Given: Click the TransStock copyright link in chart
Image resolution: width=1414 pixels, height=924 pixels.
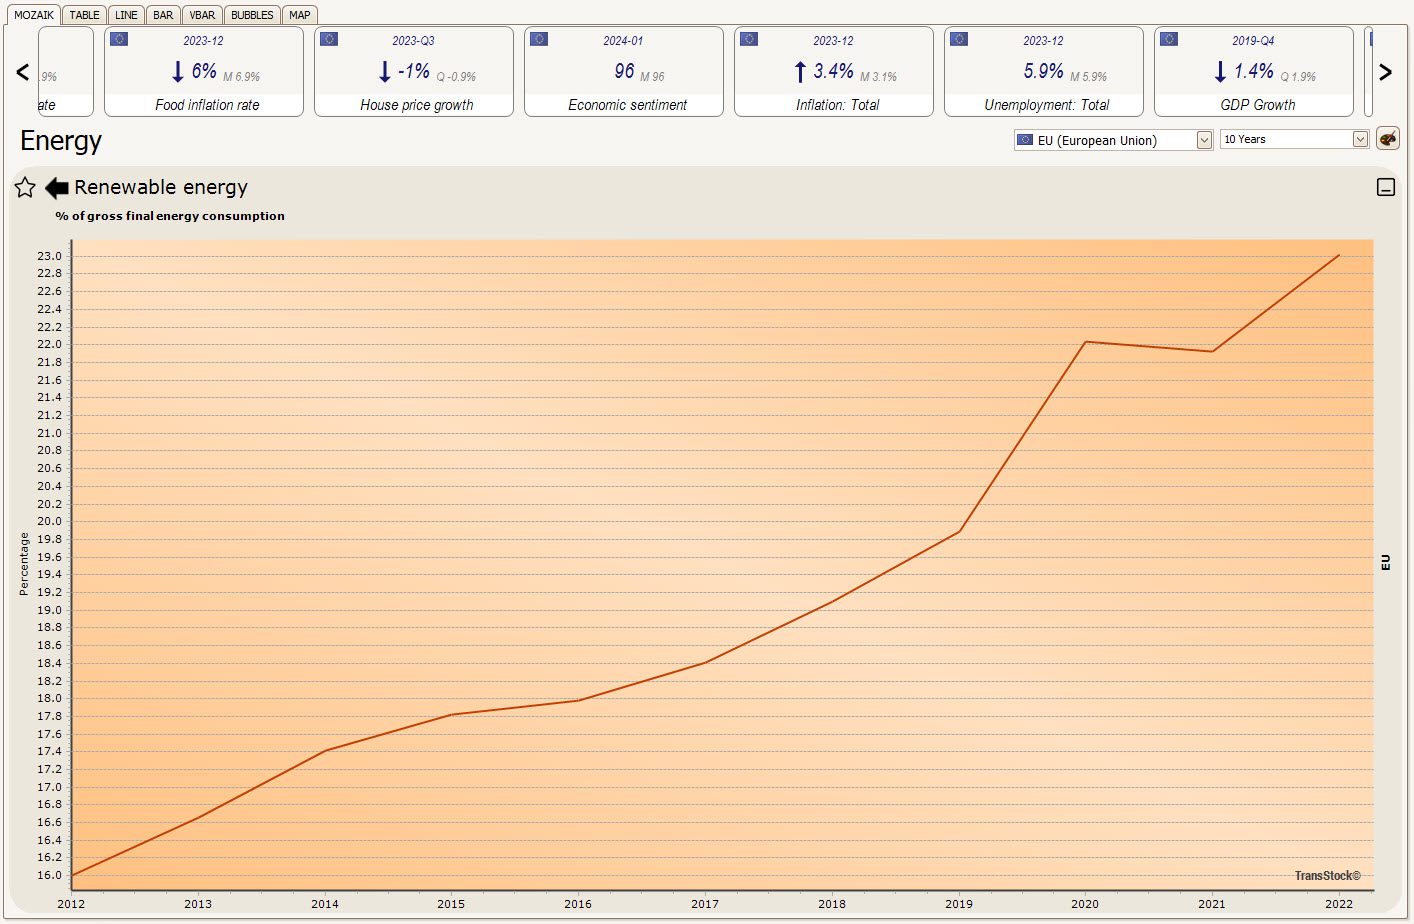Looking at the screenshot, I should [x=1327, y=876].
